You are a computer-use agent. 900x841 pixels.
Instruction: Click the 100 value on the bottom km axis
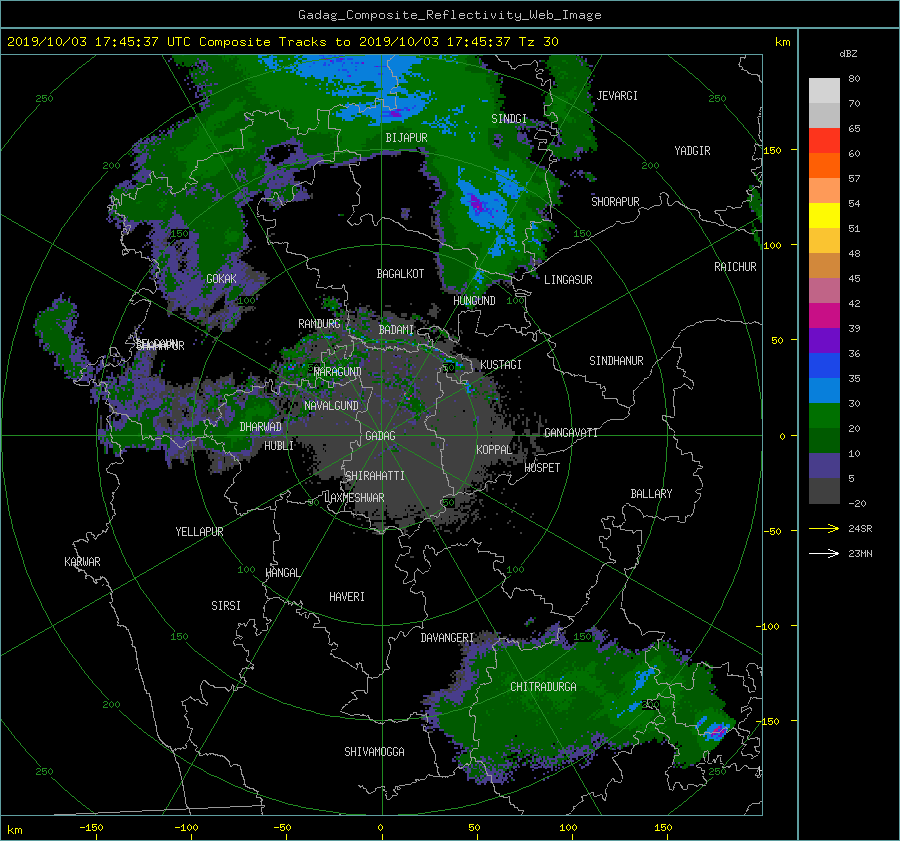[x=568, y=828]
